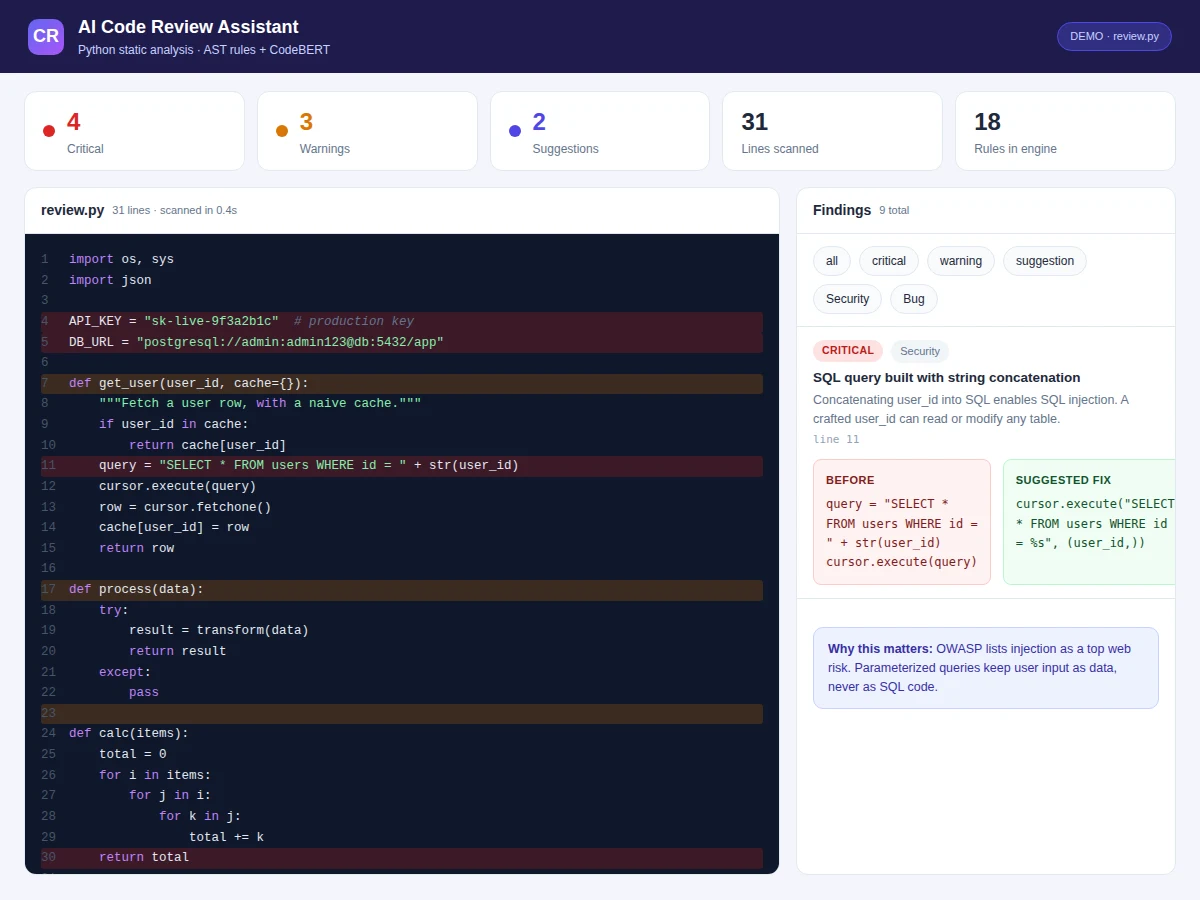Toggle the 'warning' filter chip
Viewport: 1200px width, 900px height.
[x=961, y=261]
